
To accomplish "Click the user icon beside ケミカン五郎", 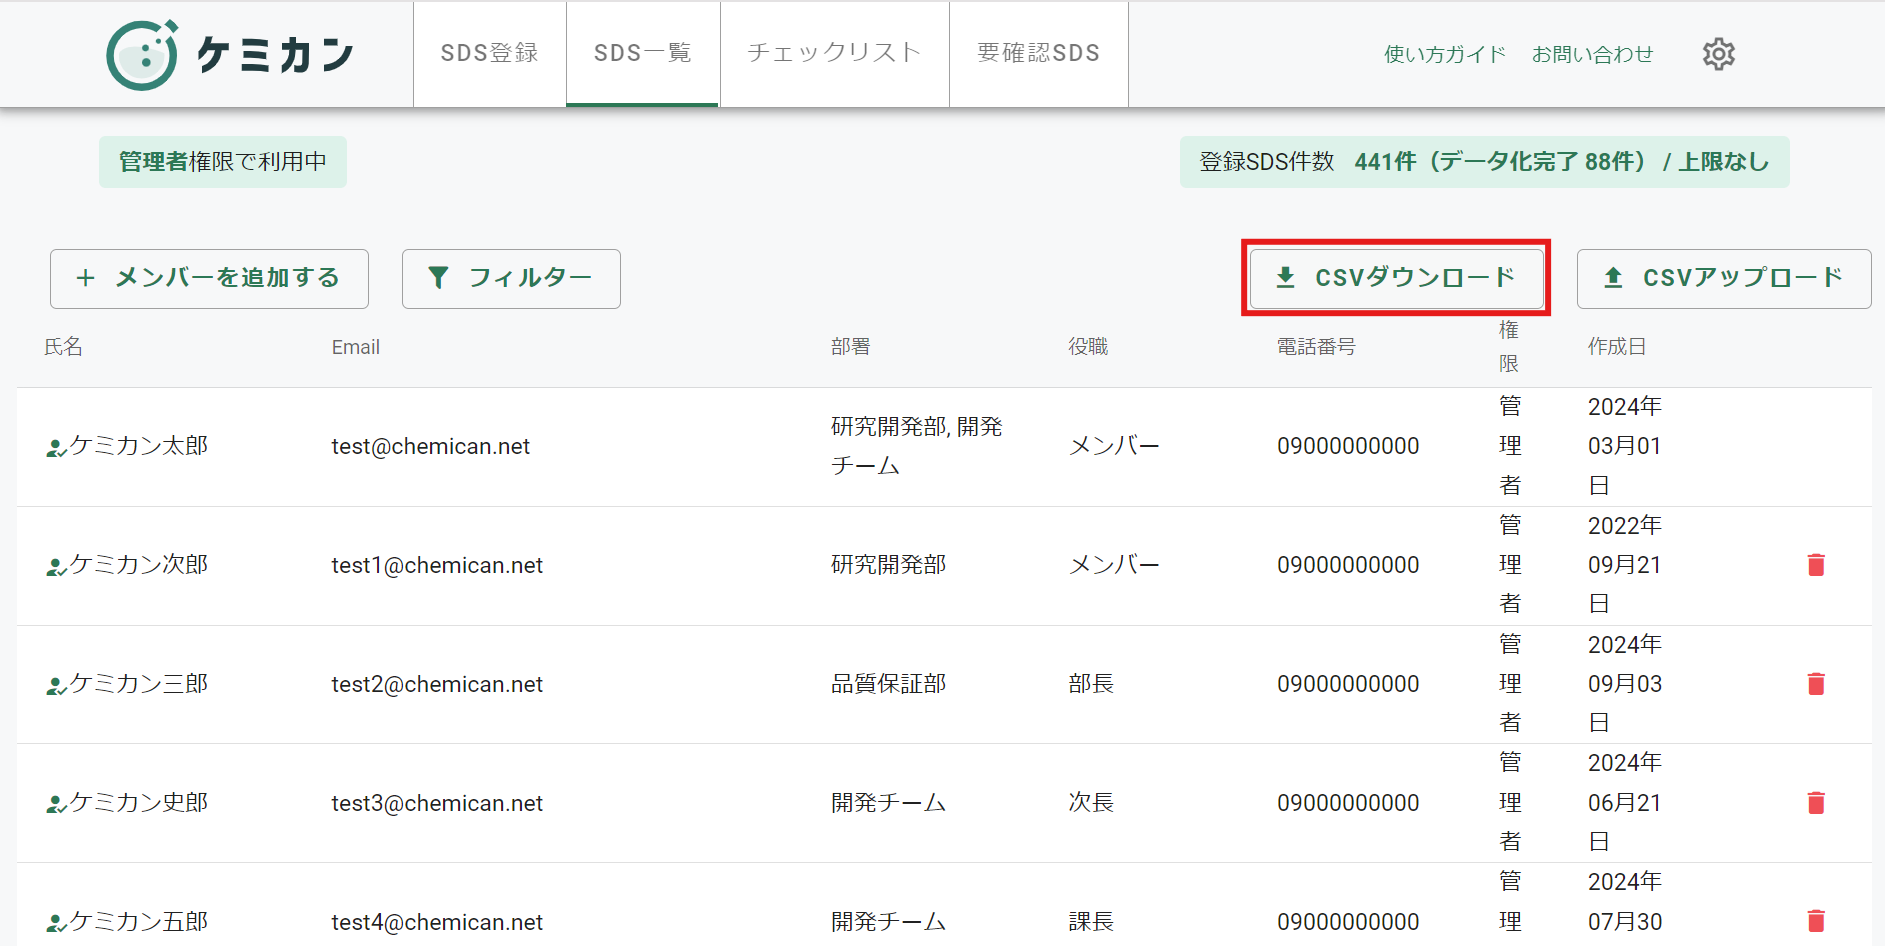I will pos(56,923).
